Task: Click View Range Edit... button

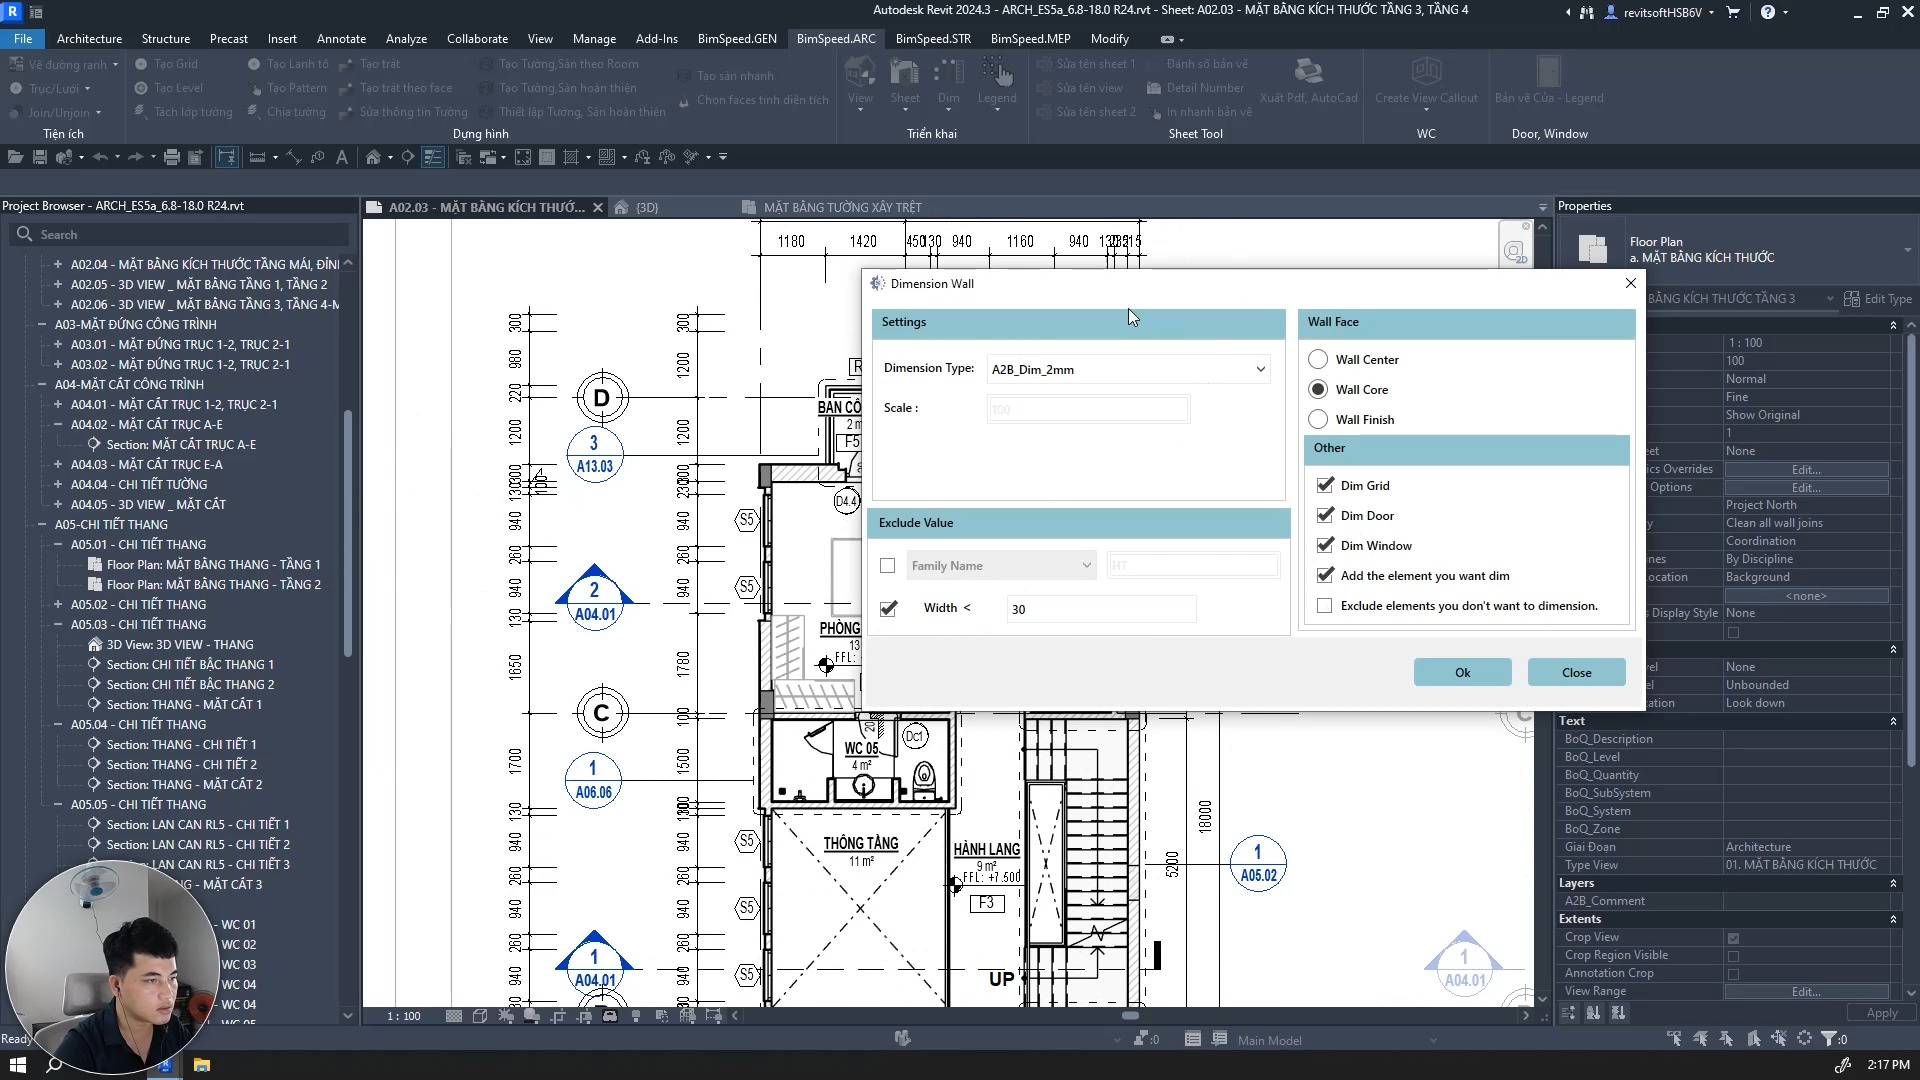Action: pos(1806,991)
